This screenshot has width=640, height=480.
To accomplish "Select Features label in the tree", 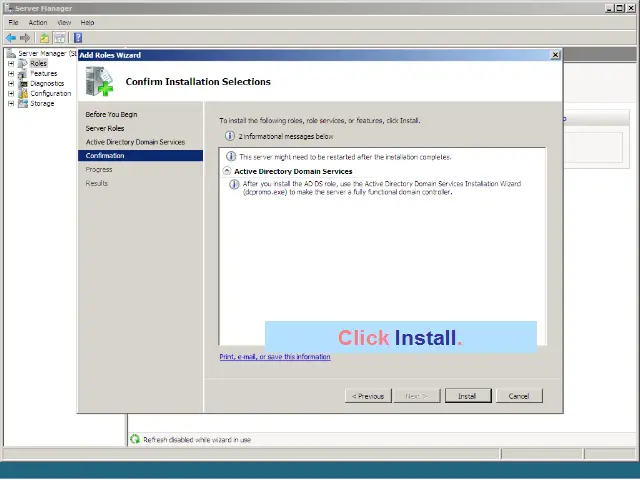I will [x=44, y=73].
